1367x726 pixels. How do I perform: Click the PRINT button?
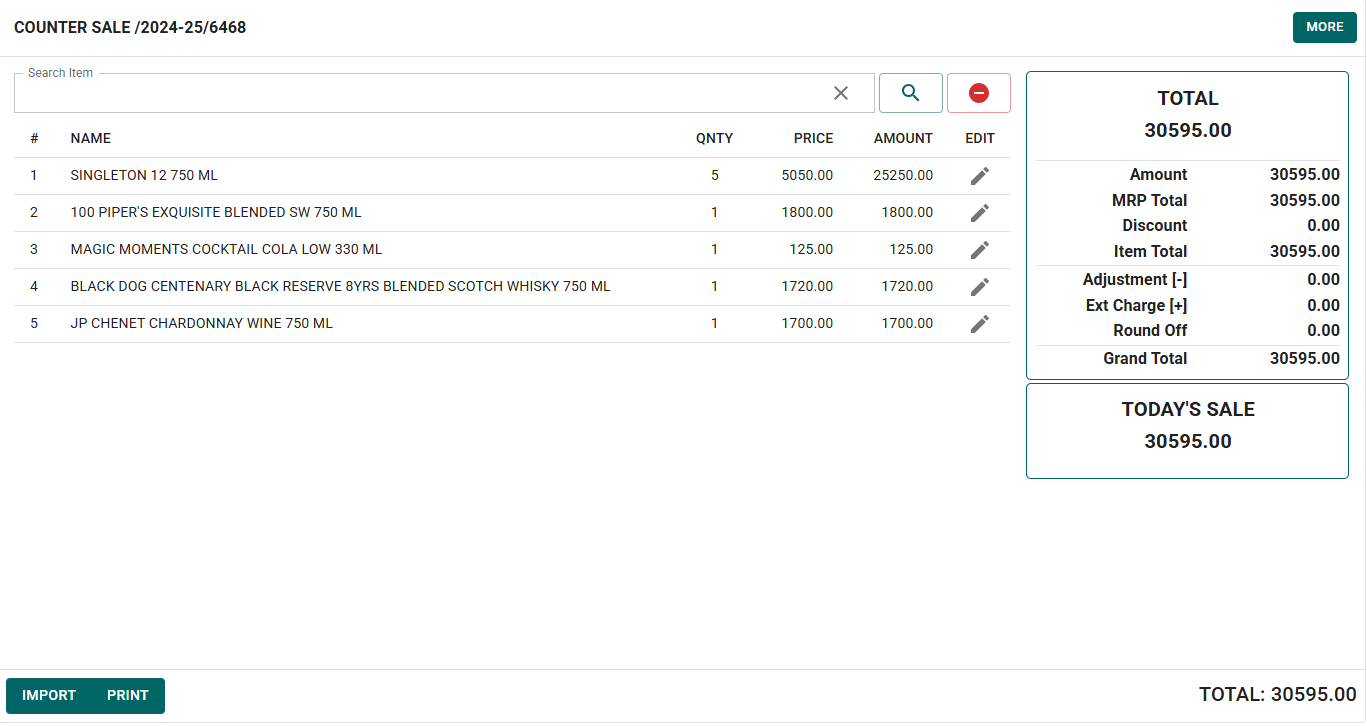click(128, 695)
